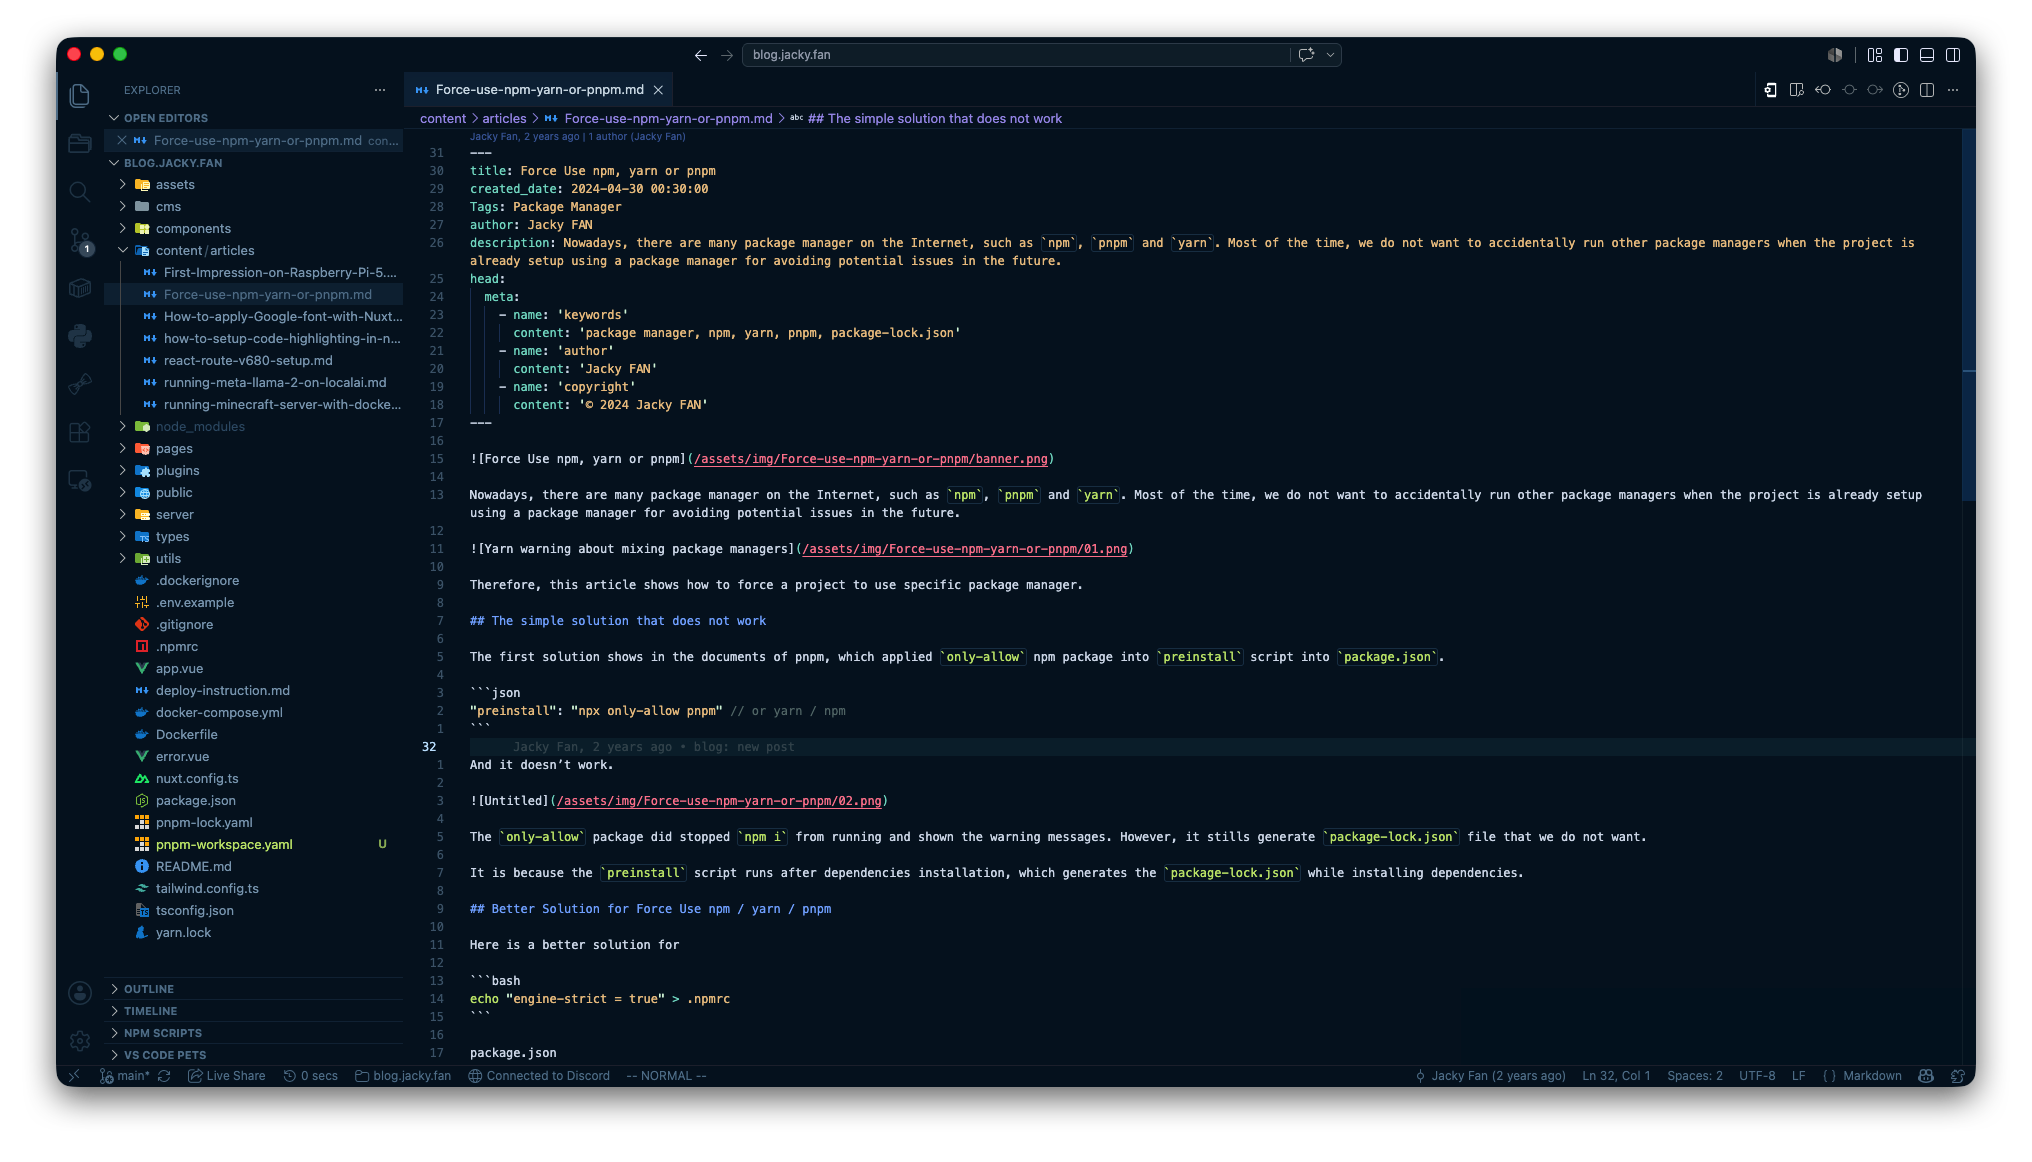Open the Docker containers view
Image resolution: width=2032 pixels, height=1162 pixels.
click(80, 288)
